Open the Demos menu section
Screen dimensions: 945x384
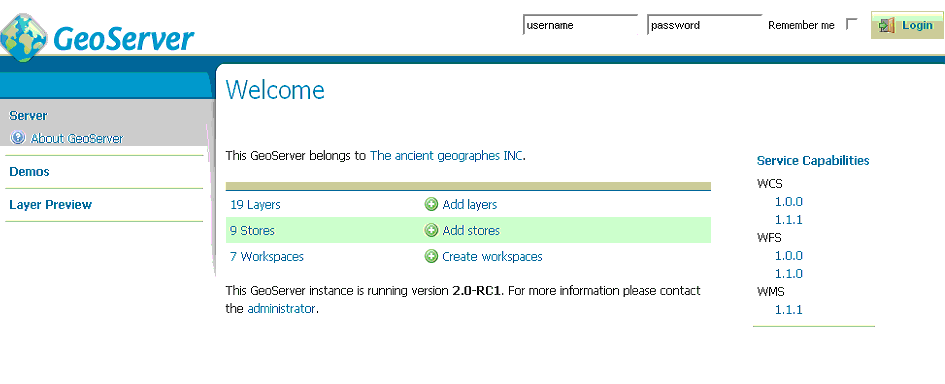30,172
